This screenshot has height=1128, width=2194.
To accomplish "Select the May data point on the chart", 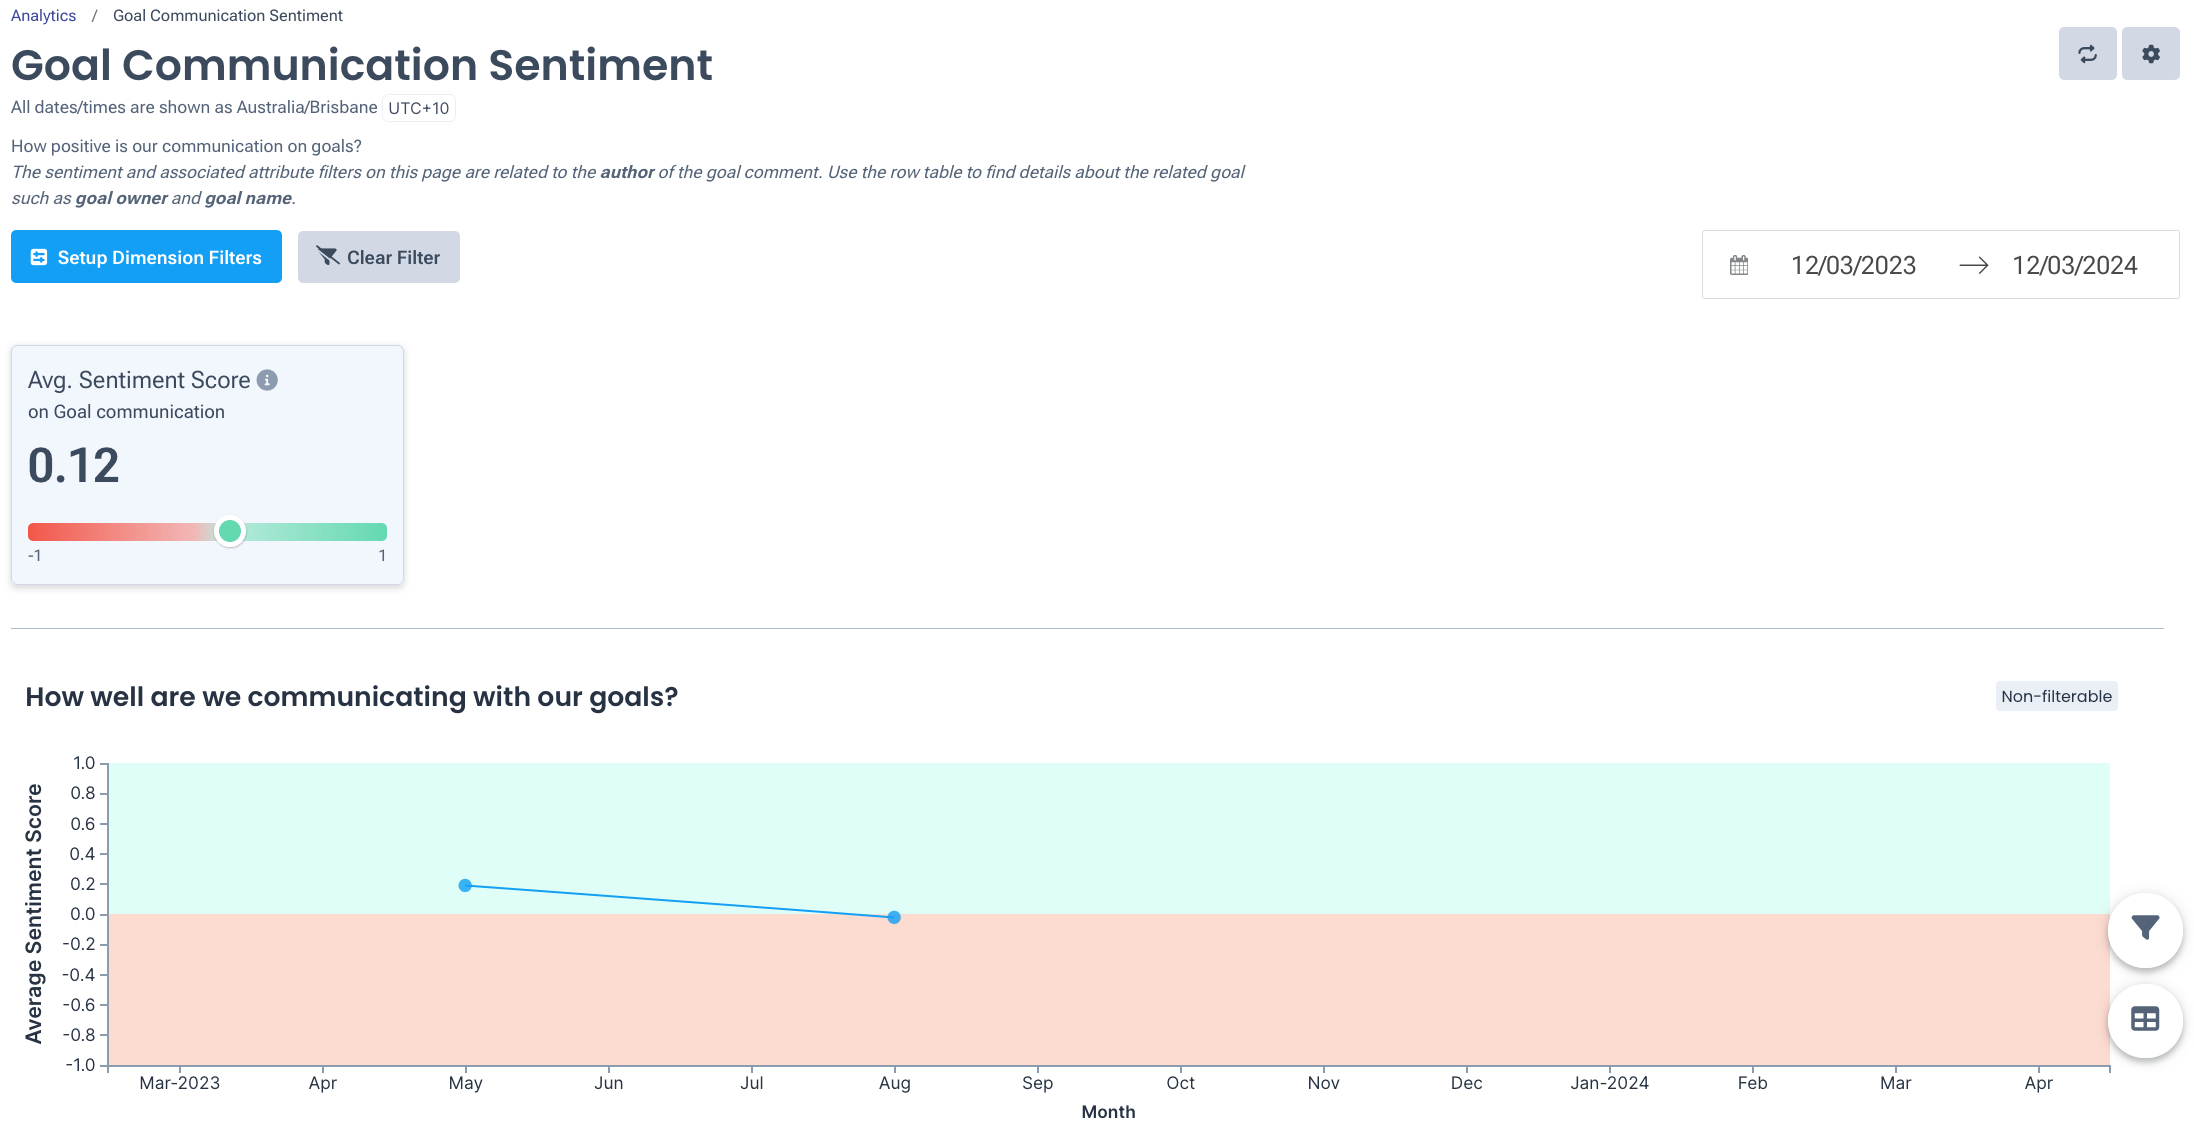I will pos(465,884).
